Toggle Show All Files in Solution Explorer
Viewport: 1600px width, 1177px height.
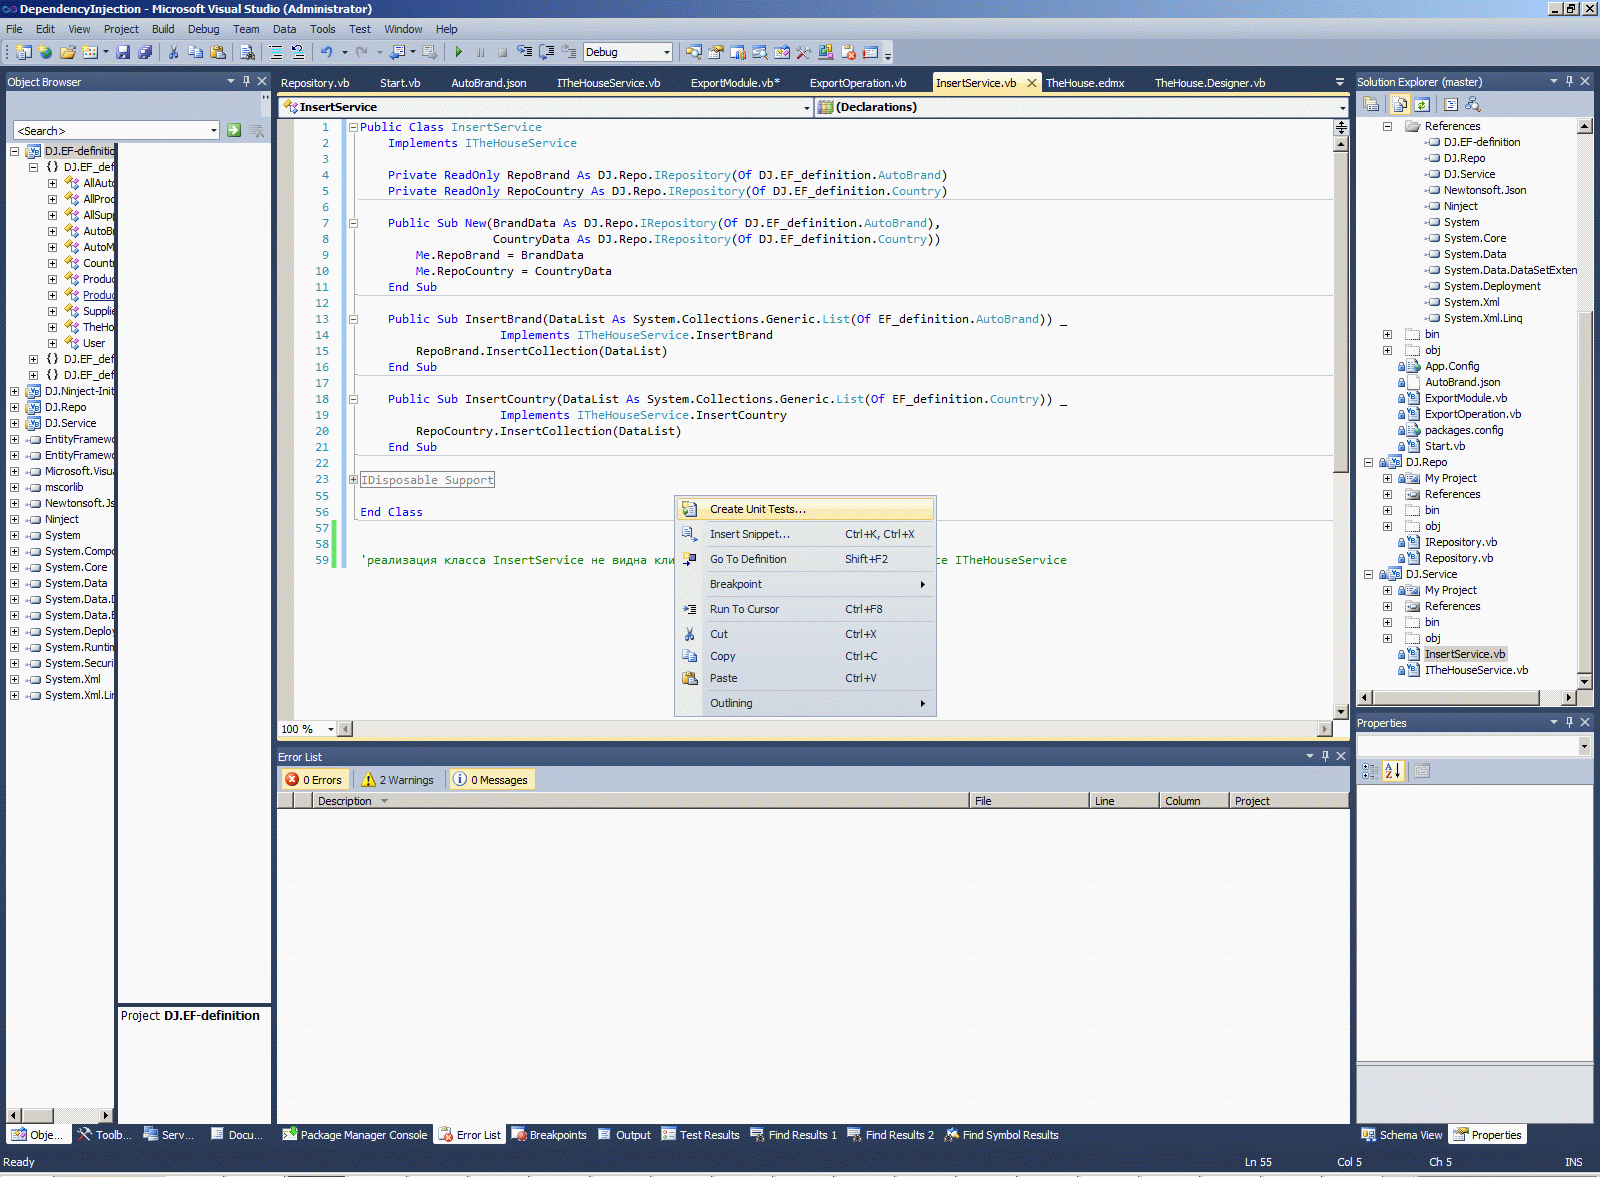coord(1400,104)
